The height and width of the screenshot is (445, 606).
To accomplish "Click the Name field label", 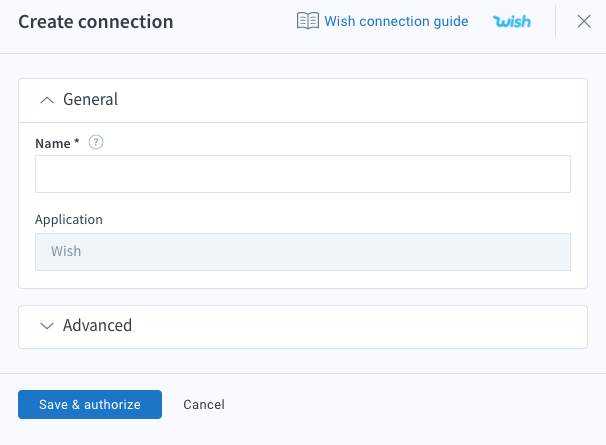I will click(x=53, y=143).
